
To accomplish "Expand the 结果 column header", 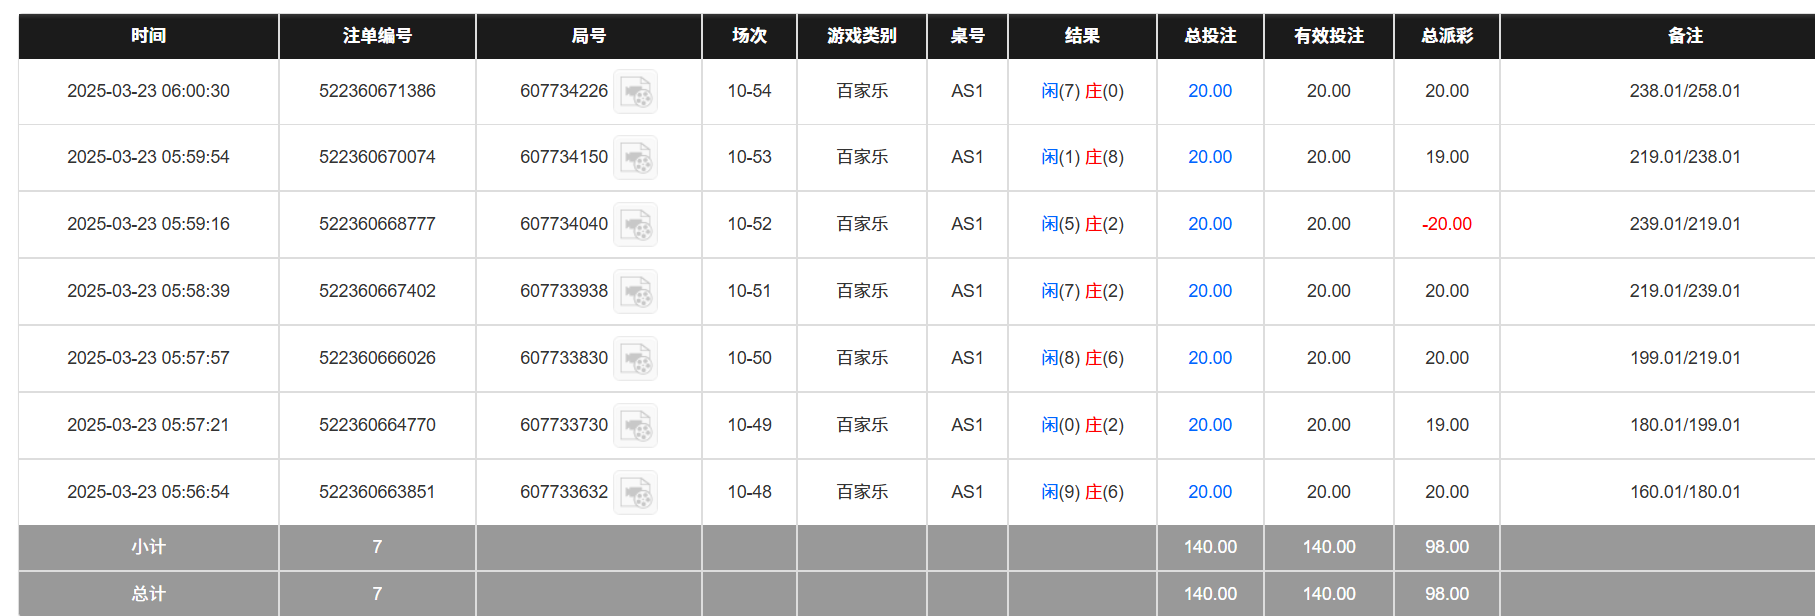I will (1082, 36).
